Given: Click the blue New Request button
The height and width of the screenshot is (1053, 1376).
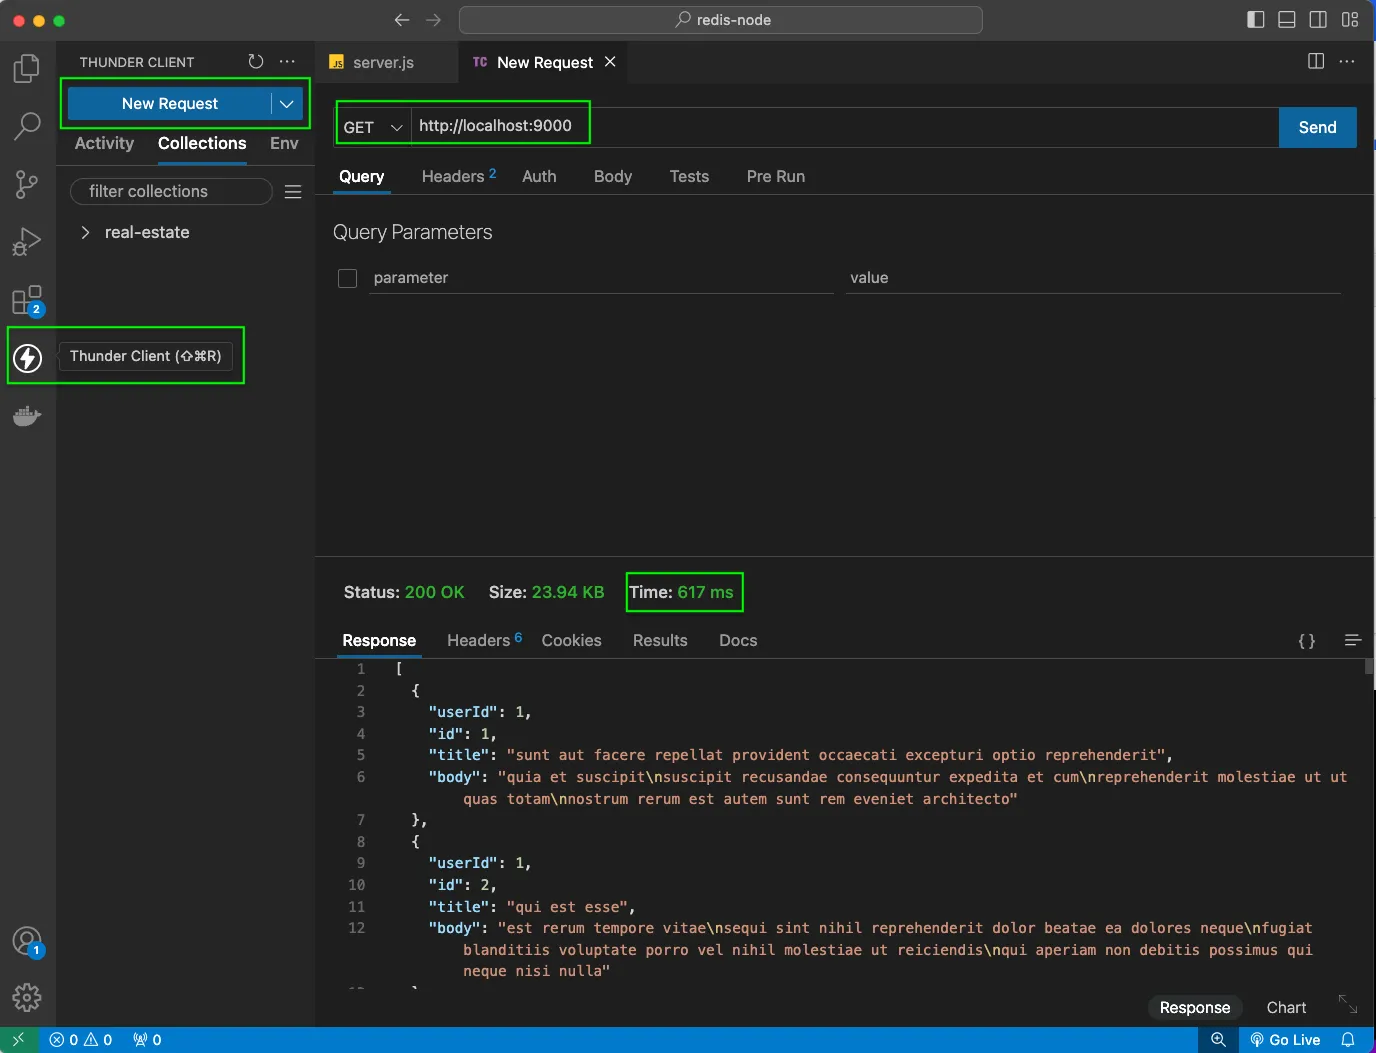Looking at the screenshot, I should pos(170,104).
